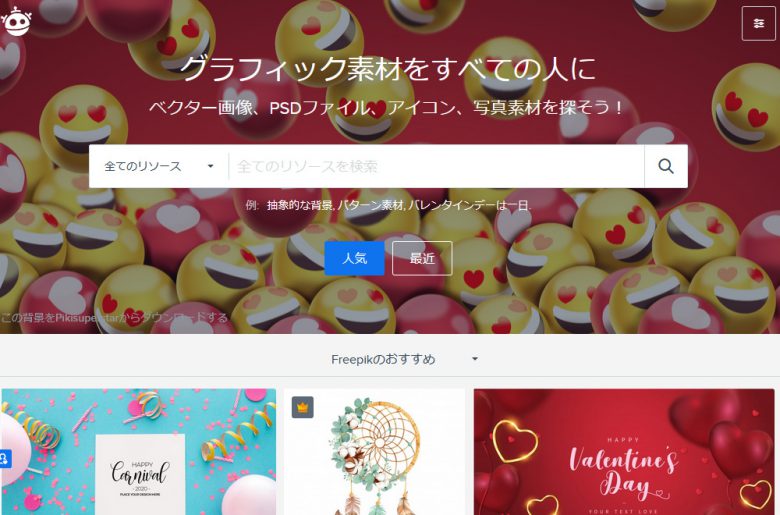Click the Freepik robot logo
This screenshot has height=515, width=780.
point(16,22)
